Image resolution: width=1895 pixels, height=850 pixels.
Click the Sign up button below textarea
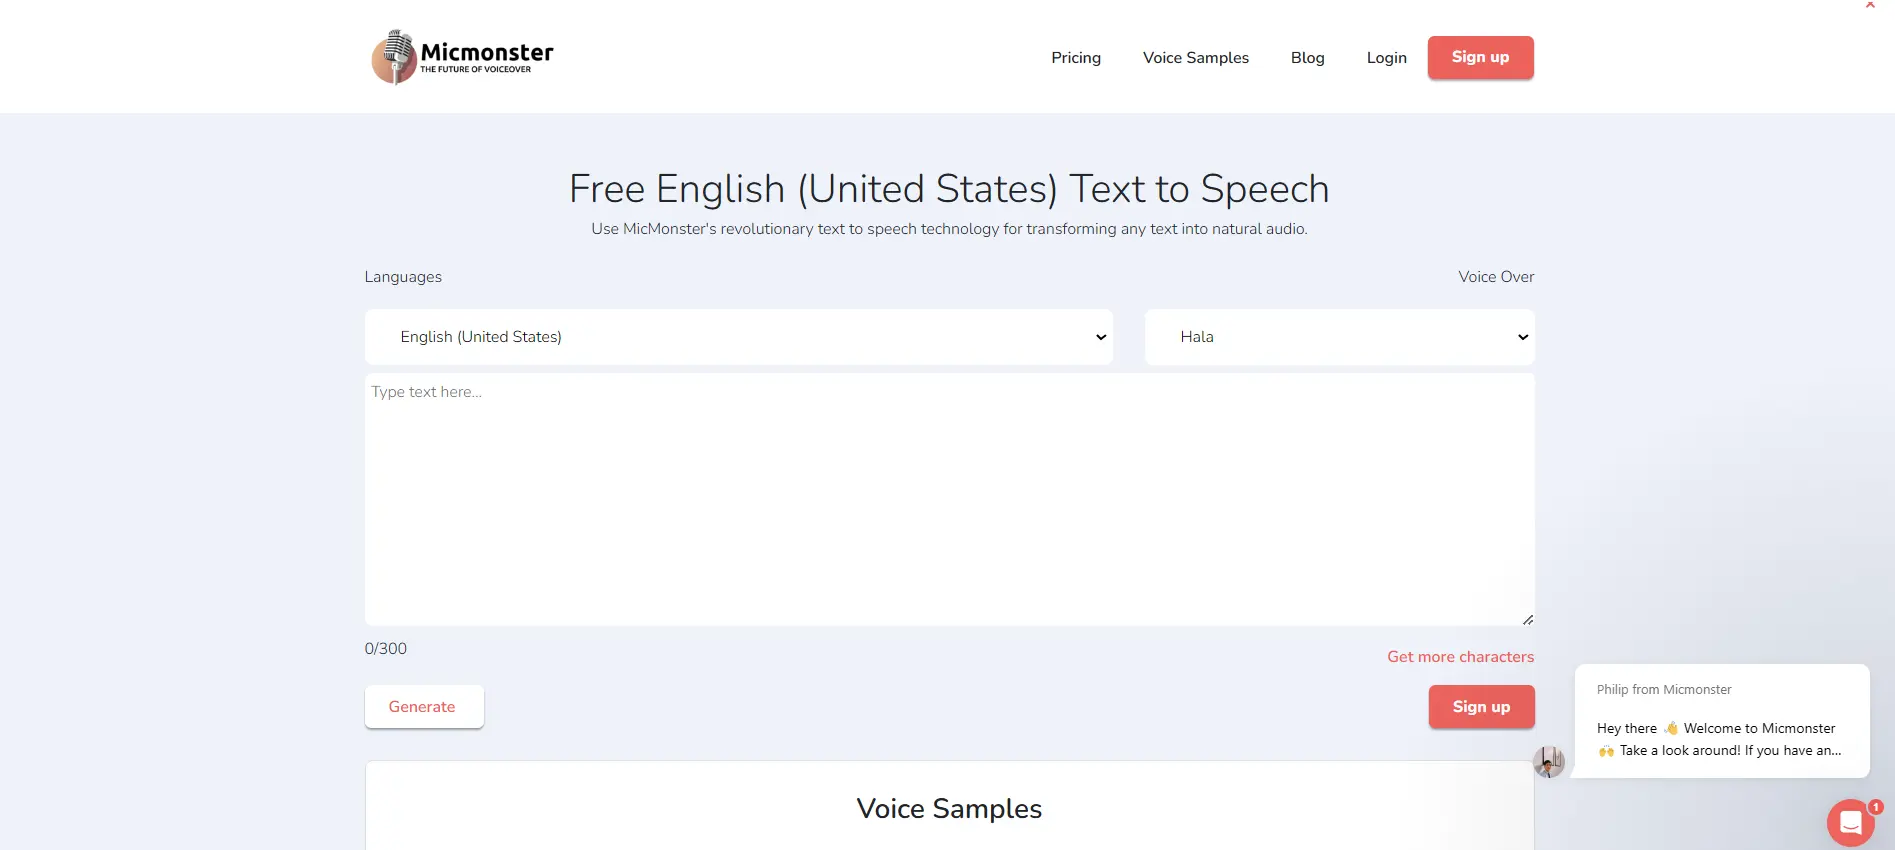pos(1481,707)
